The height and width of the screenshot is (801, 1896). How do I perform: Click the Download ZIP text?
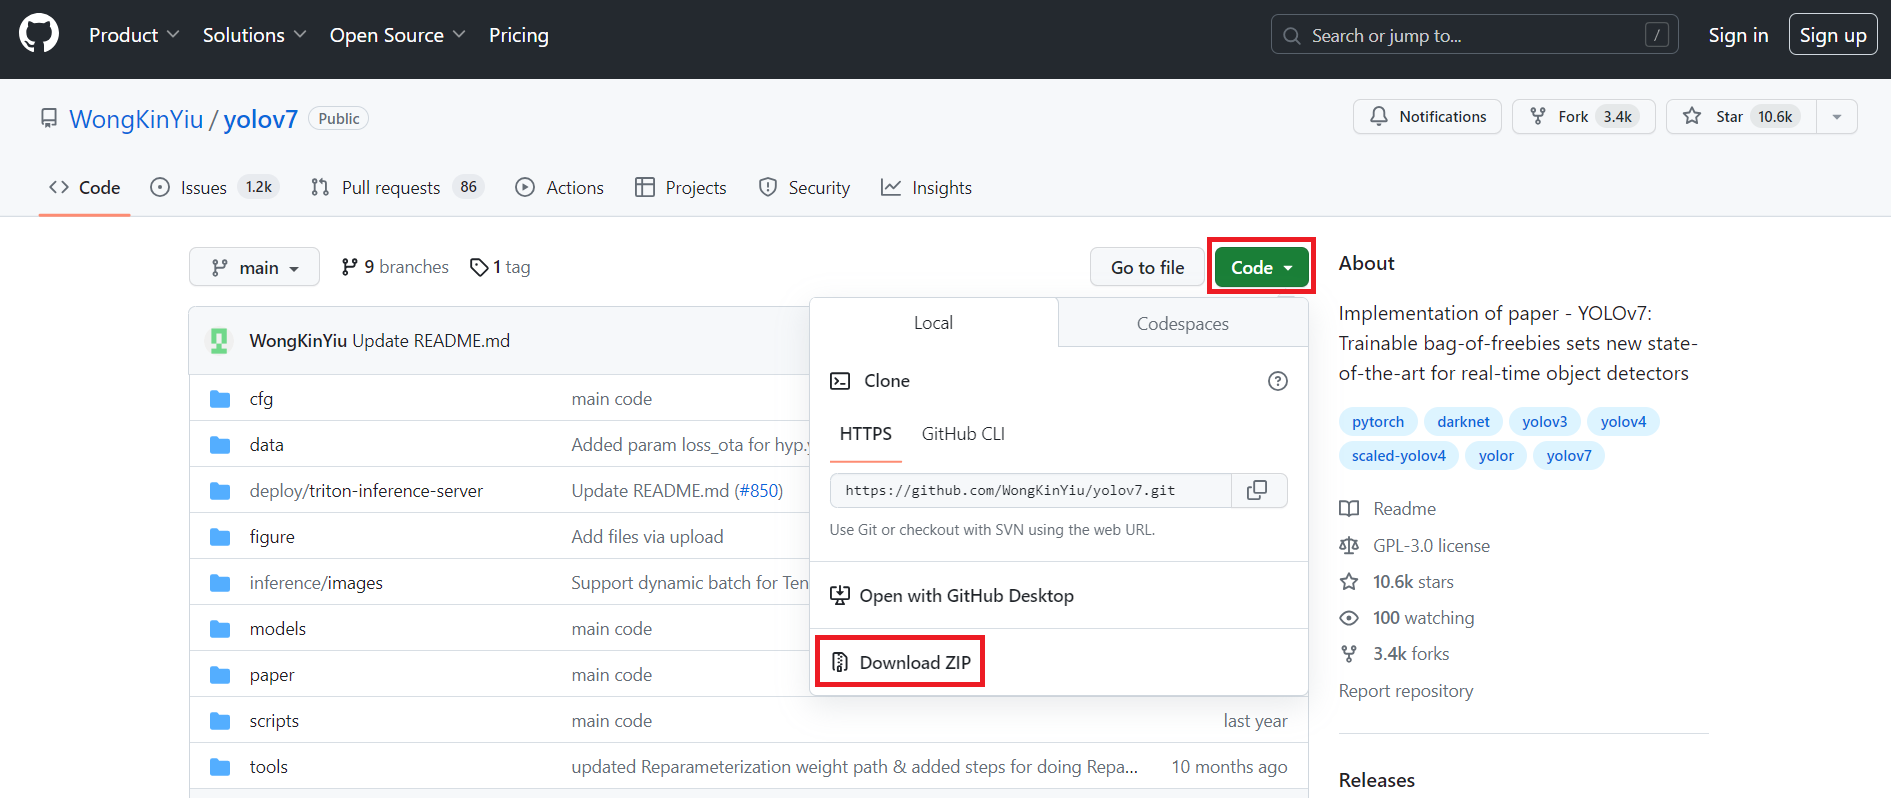(915, 663)
